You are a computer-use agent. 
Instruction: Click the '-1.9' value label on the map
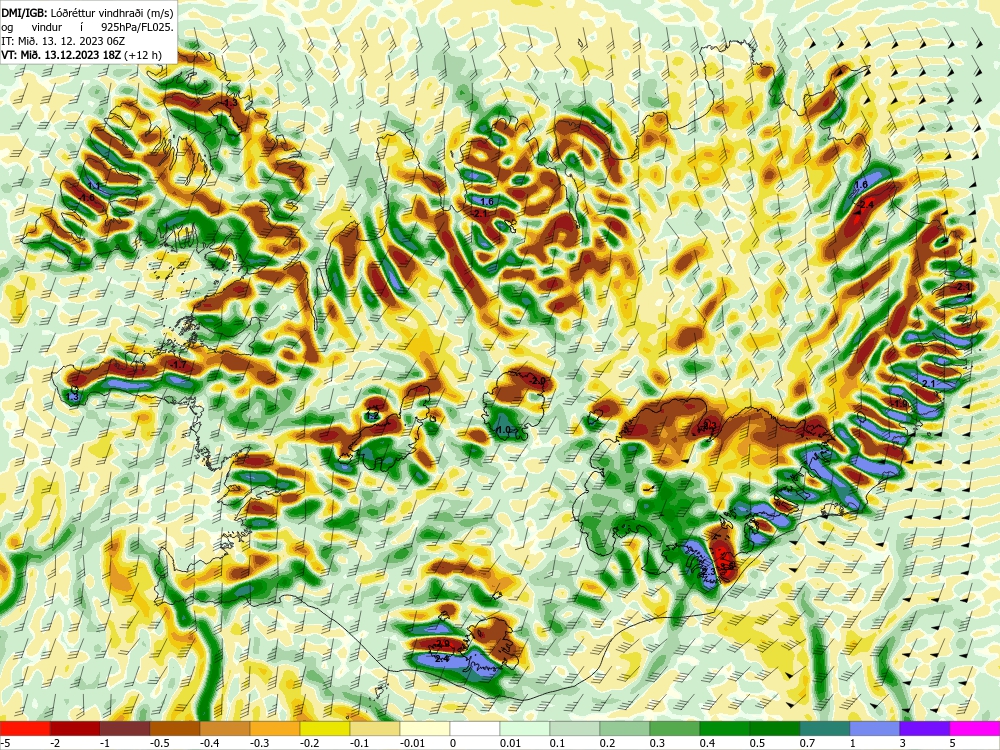tap(899, 404)
